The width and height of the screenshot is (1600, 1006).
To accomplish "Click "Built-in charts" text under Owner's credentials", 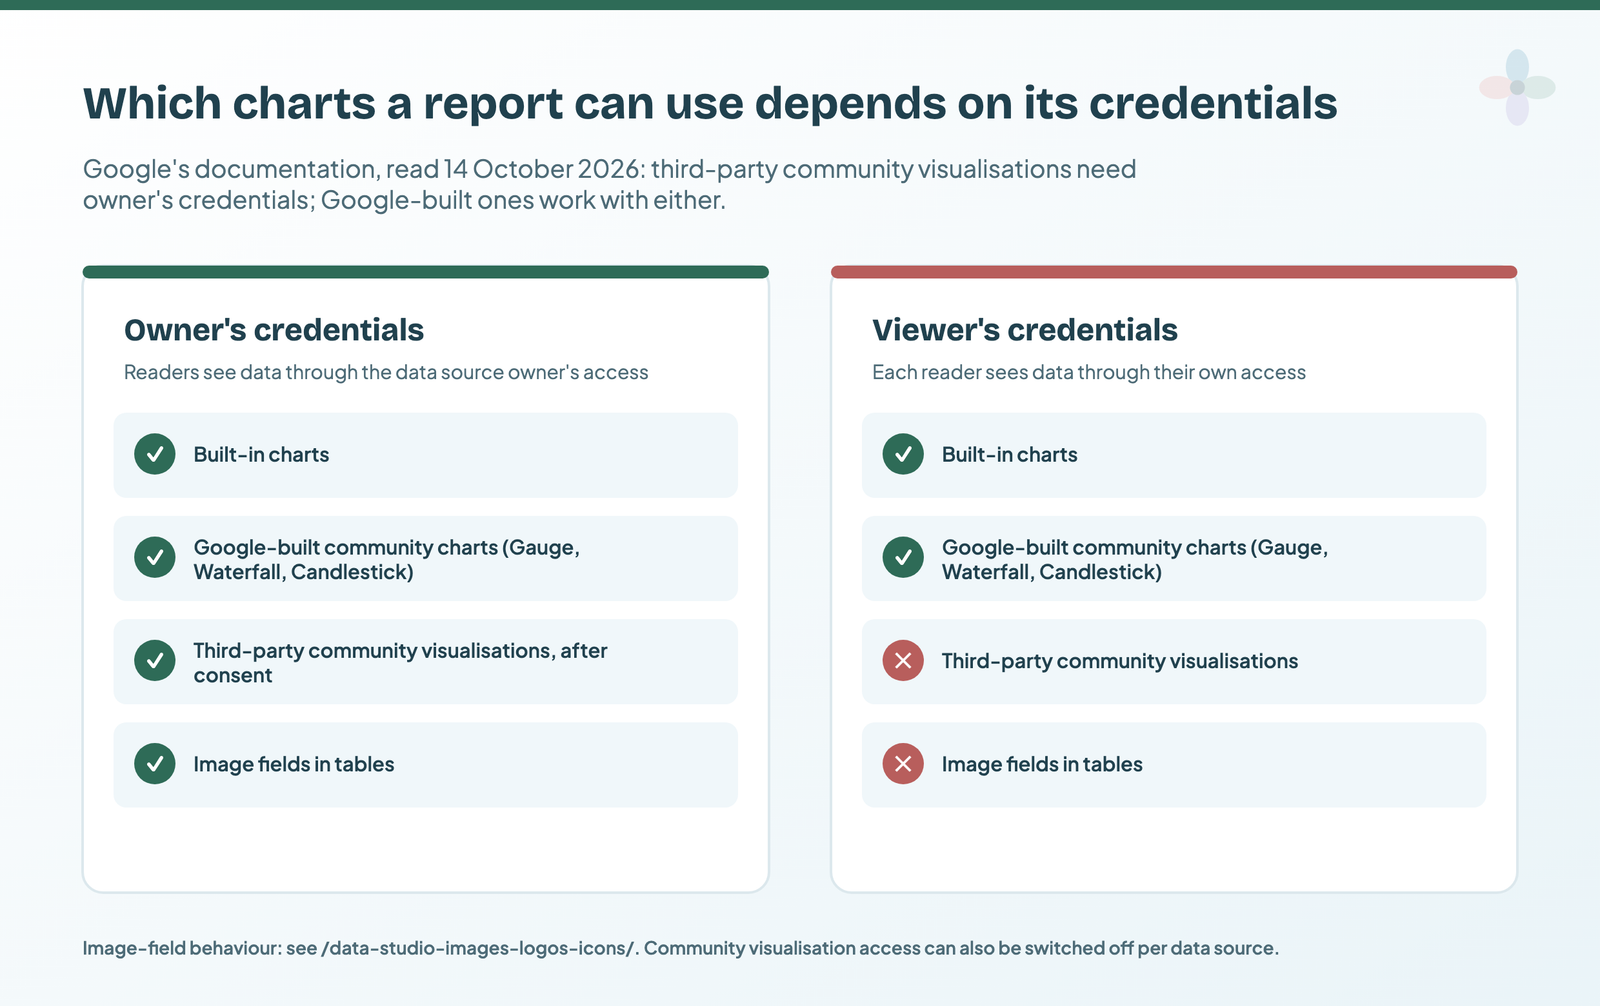I will point(261,454).
